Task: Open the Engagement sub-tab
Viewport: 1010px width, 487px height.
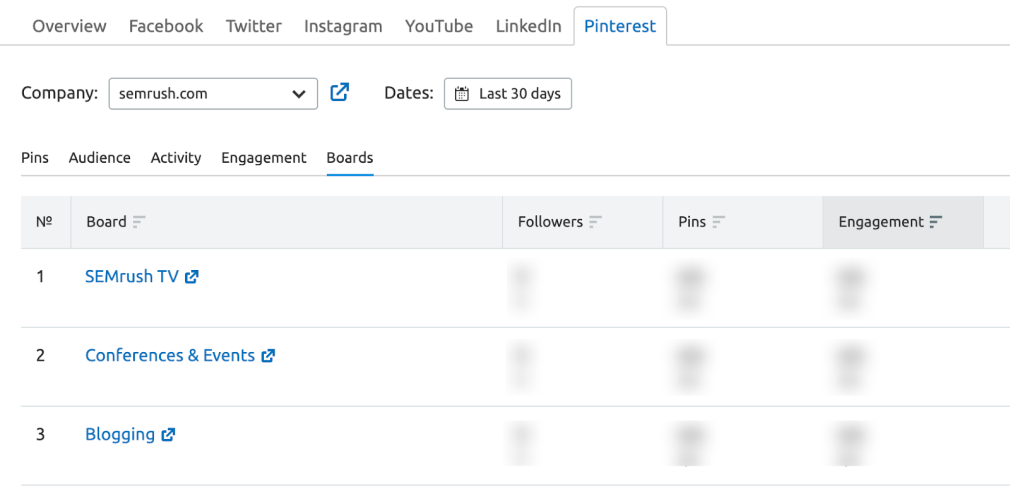Action: pyautogui.click(x=264, y=158)
